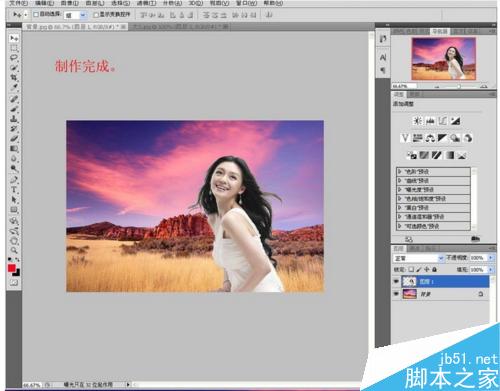
Task: Open the 3D(D) menu
Action: point(196,3)
